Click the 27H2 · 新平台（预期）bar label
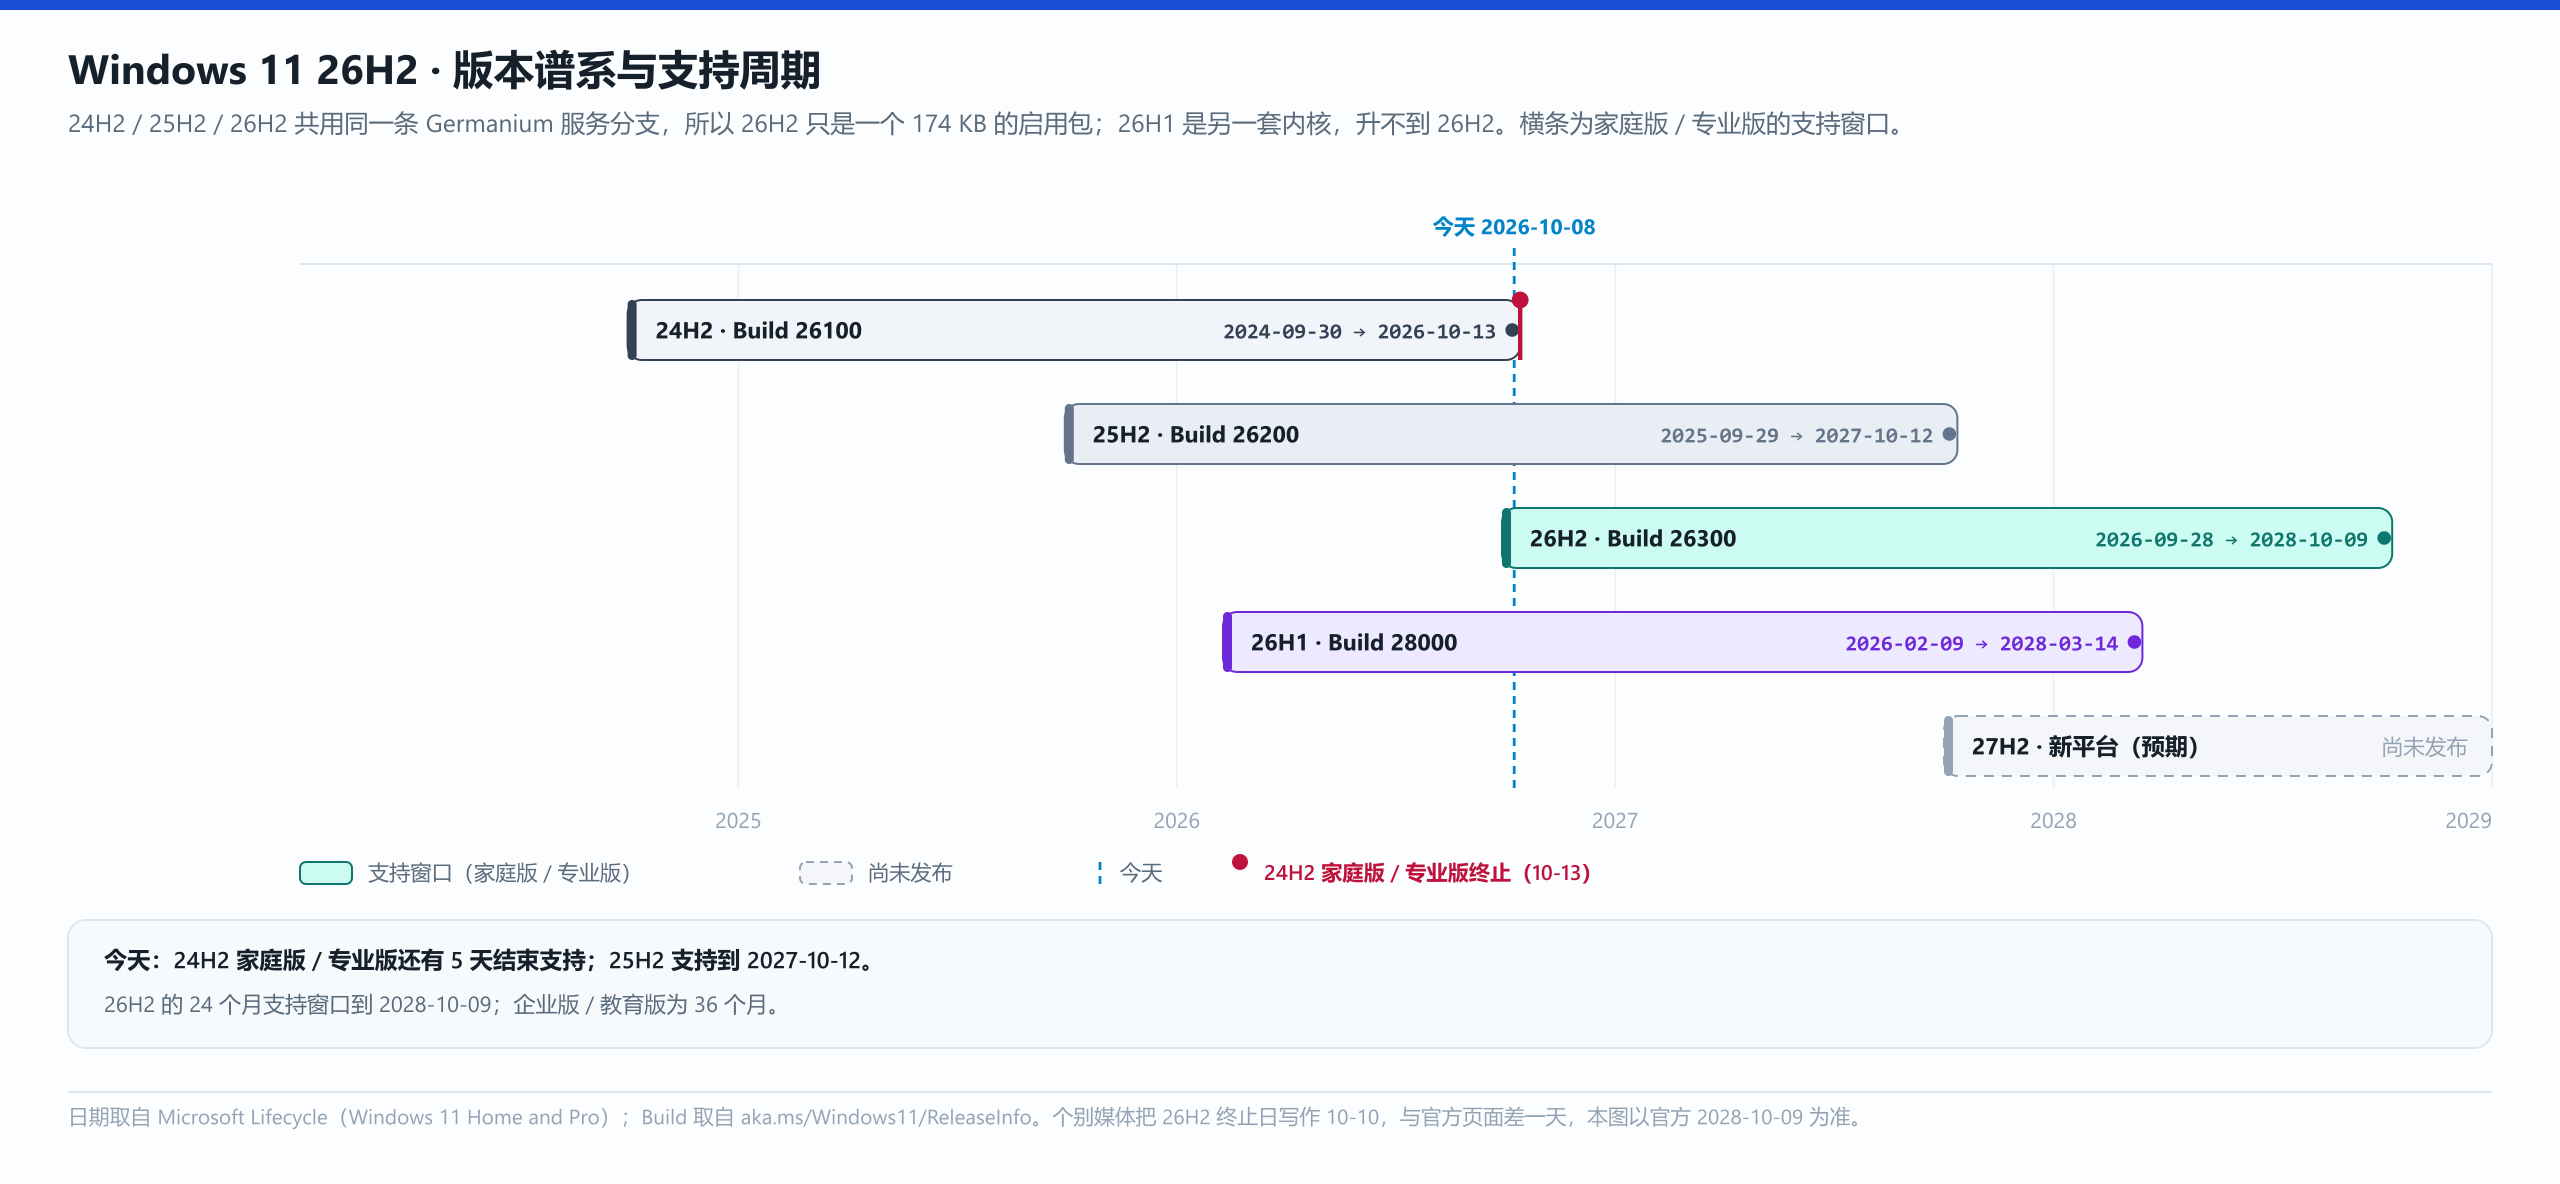 [x=2085, y=747]
